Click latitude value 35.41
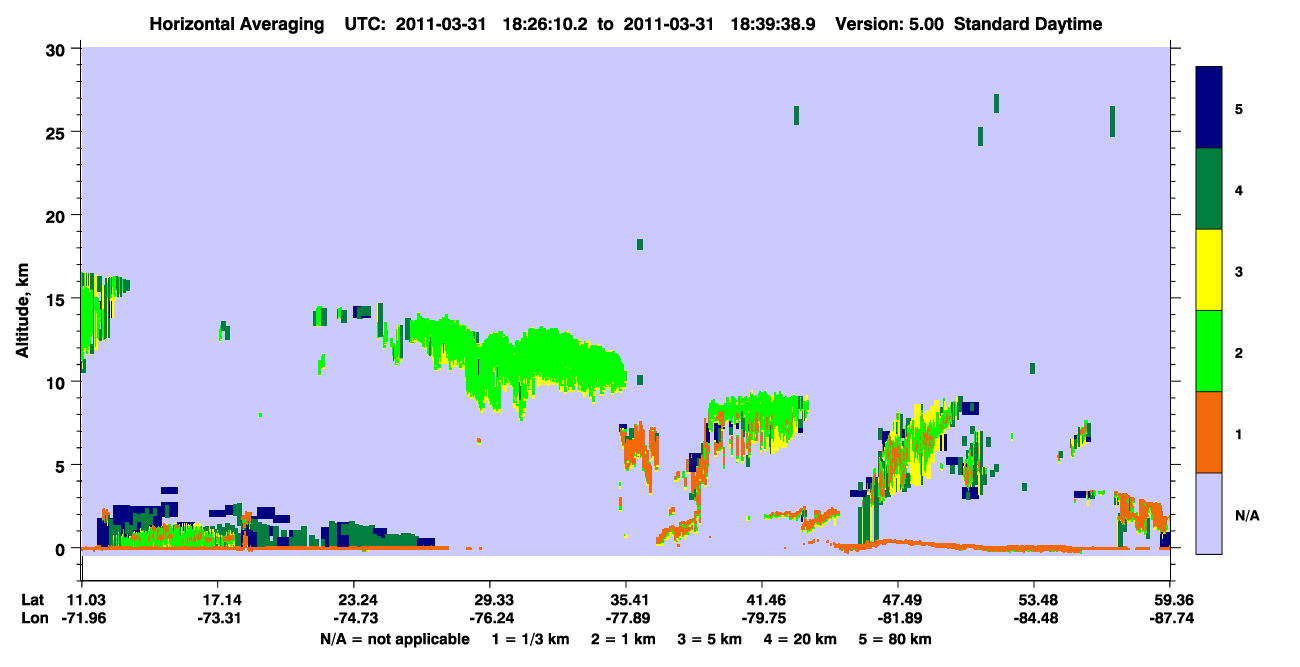Viewport: 1300px width, 667px height. click(626, 600)
